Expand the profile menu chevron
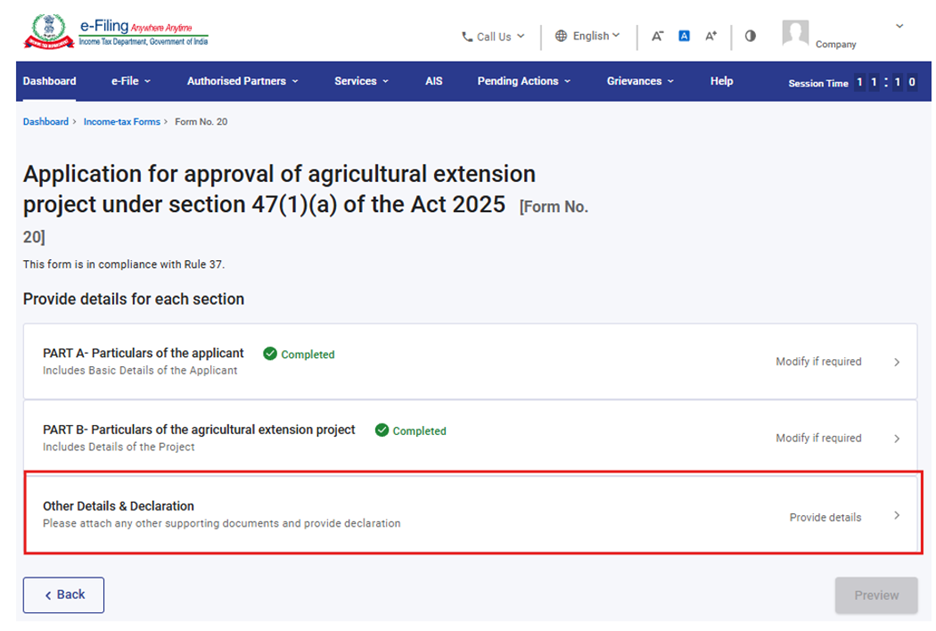This screenshot has height=631, width=936. (x=899, y=26)
